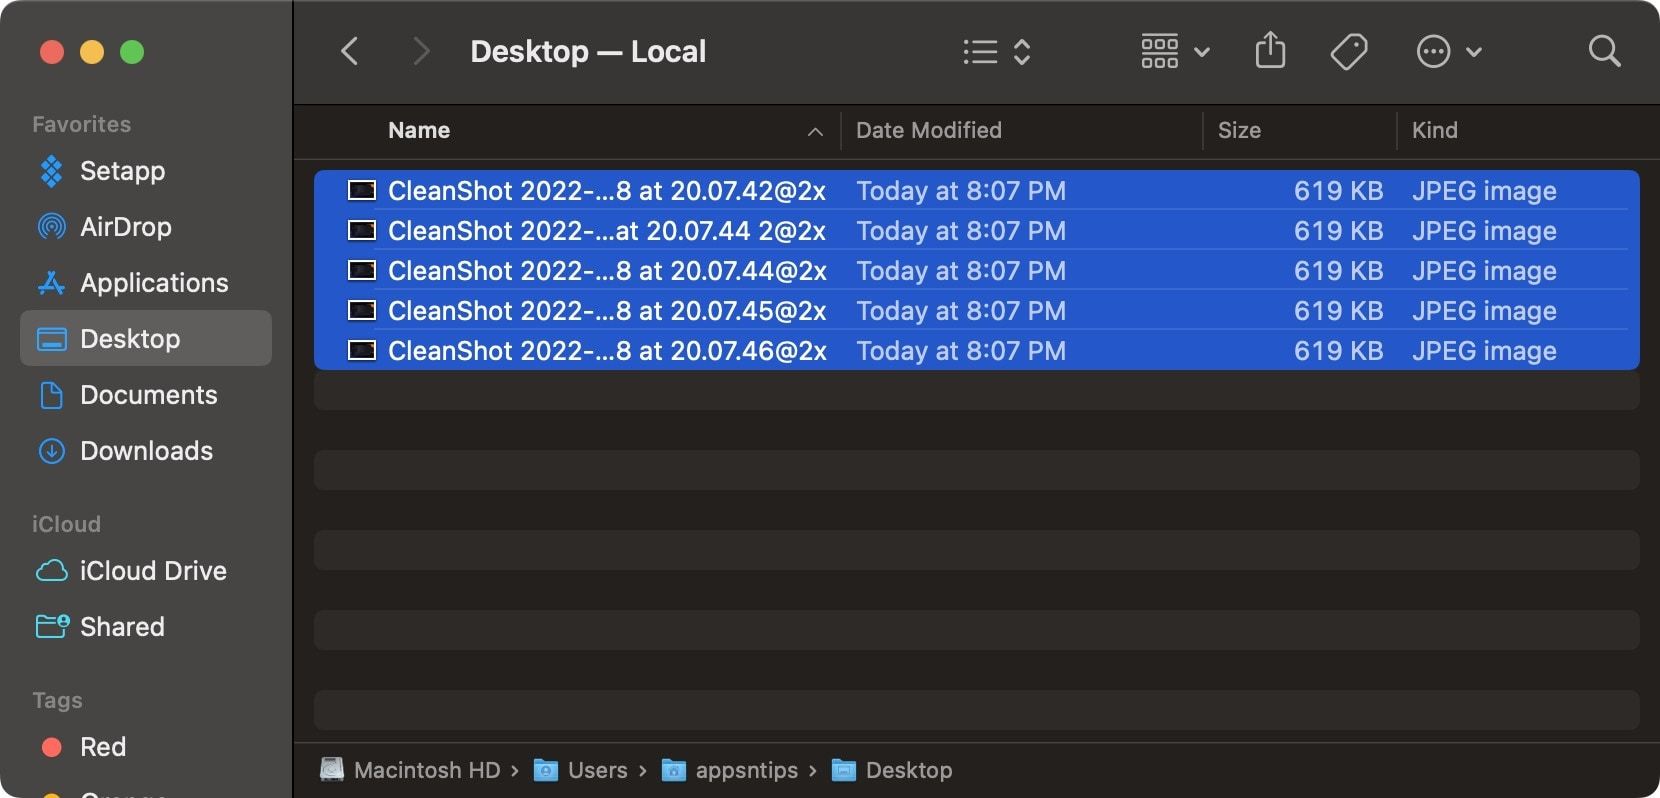Viewport: 1660px width, 798px height.
Task: Open the Edit Tags toolbar icon
Action: click(1348, 51)
